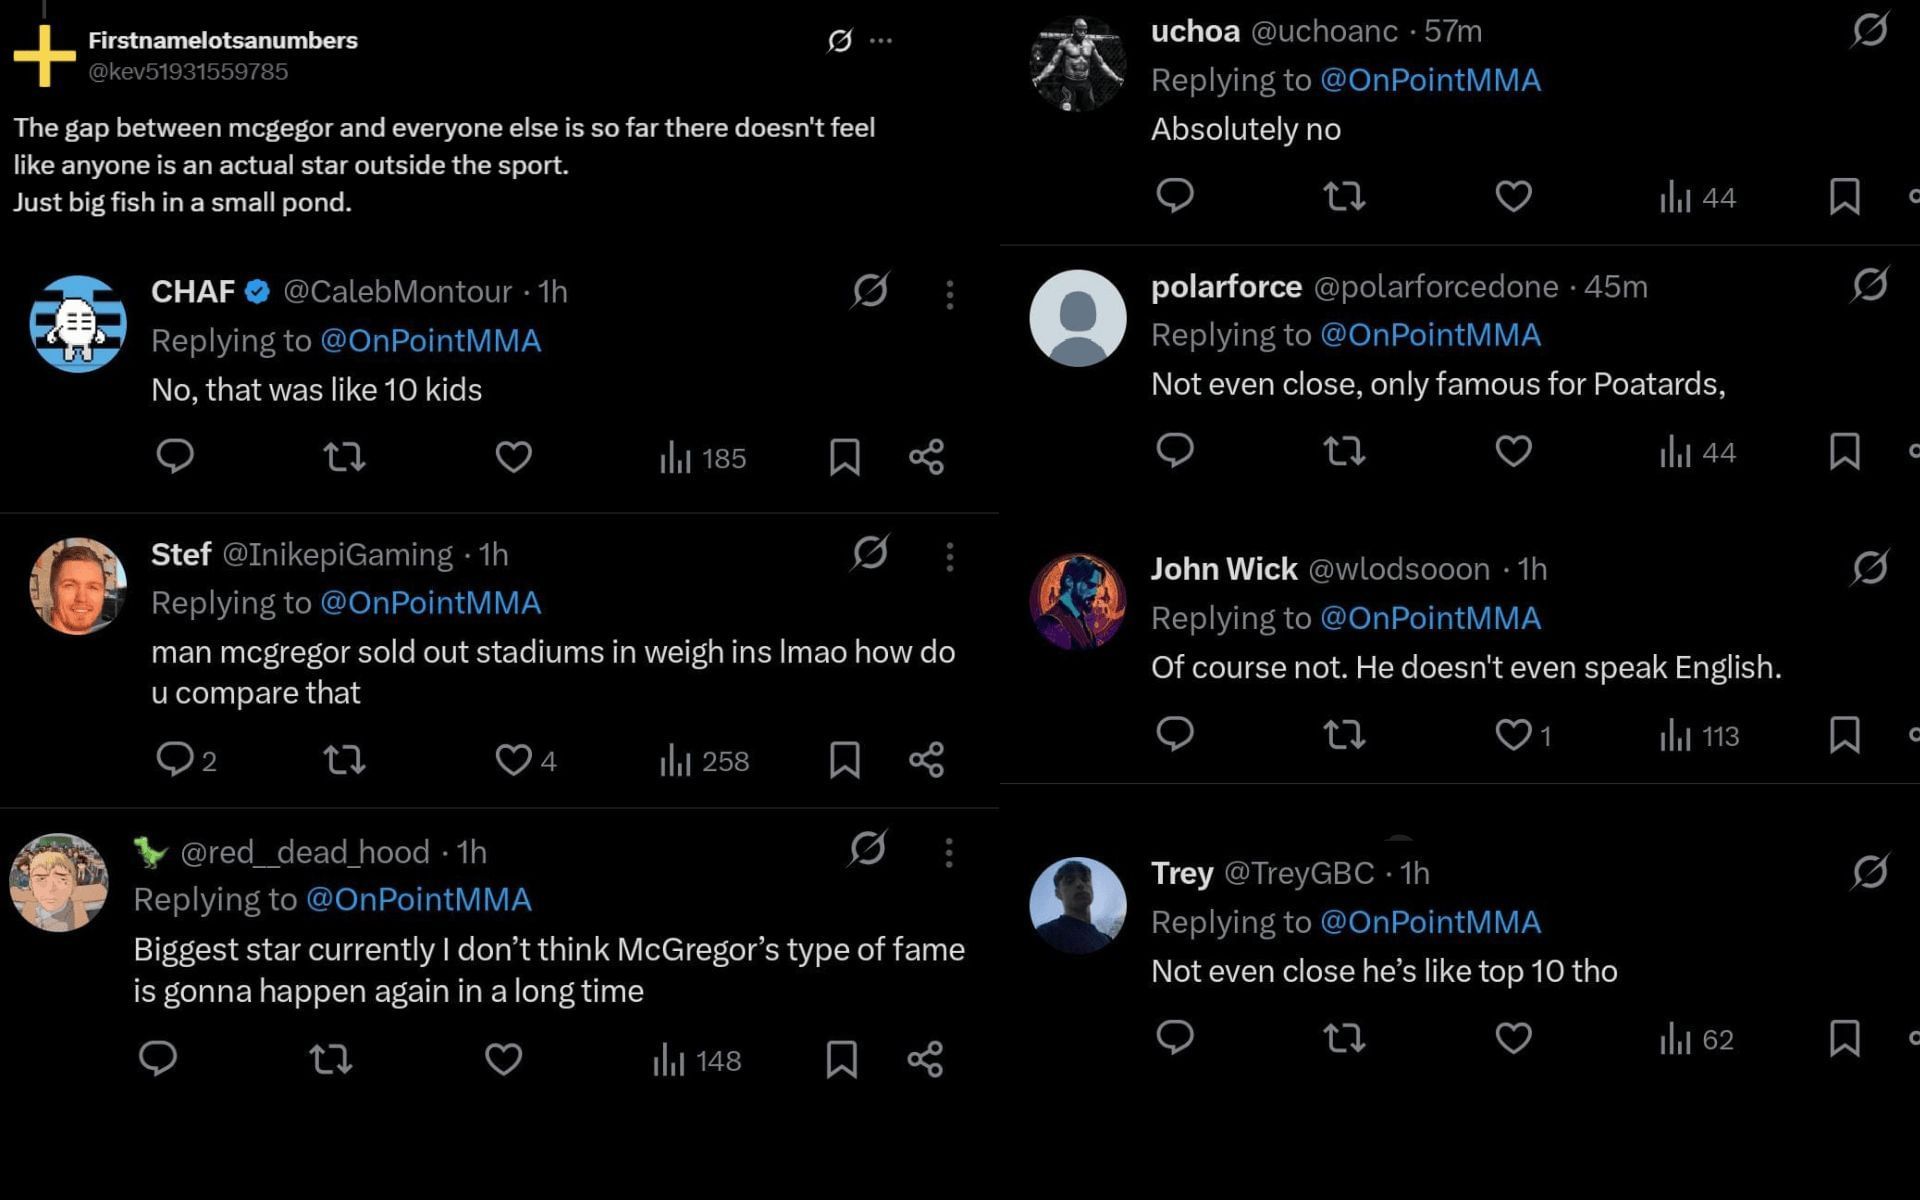Reply to CHAF's tweet
This screenshot has width=1920, height=1200.
click(x=175, y=456)
